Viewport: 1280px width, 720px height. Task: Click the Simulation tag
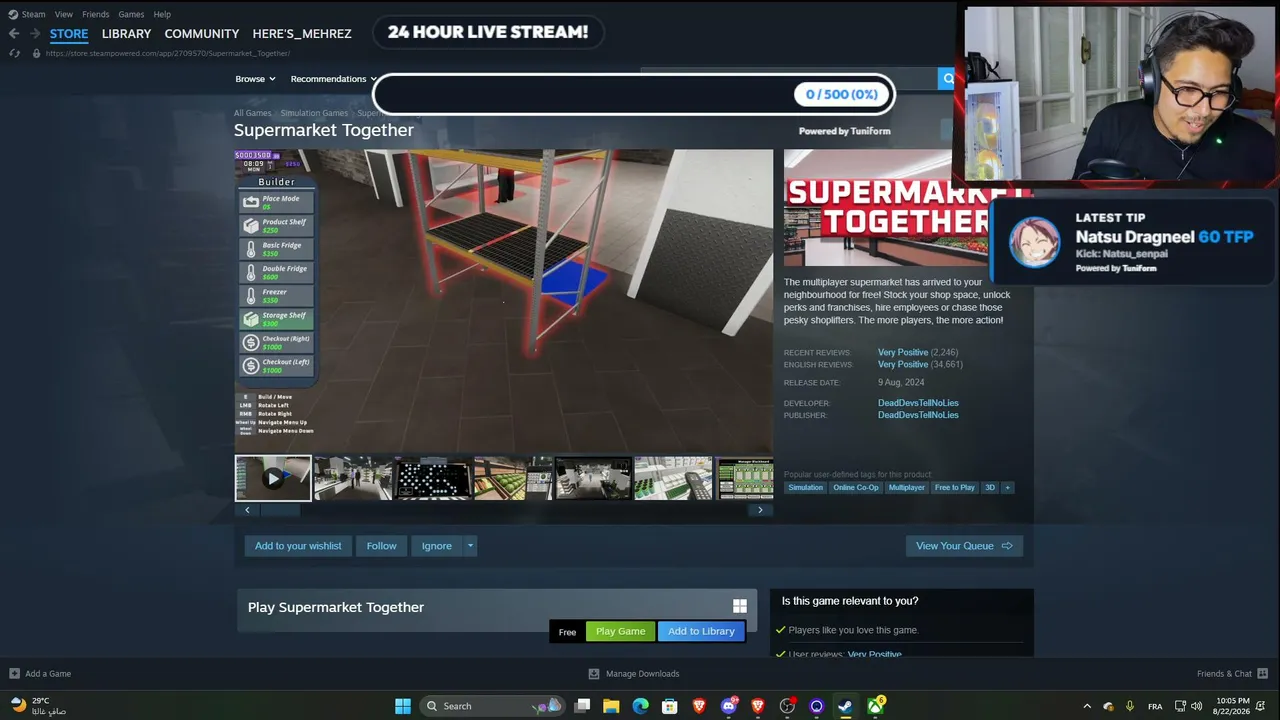pyautogui.click(x=805, y=488)
